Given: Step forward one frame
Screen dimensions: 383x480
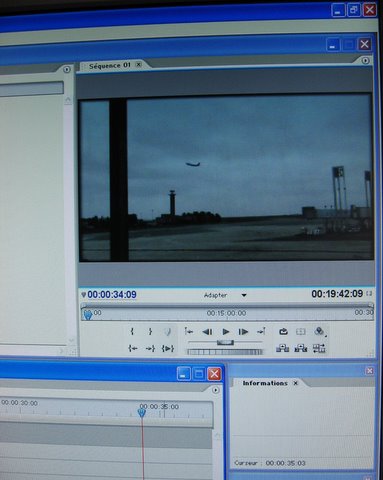Looking at the screenshot, I should click(x=243, y=332).
